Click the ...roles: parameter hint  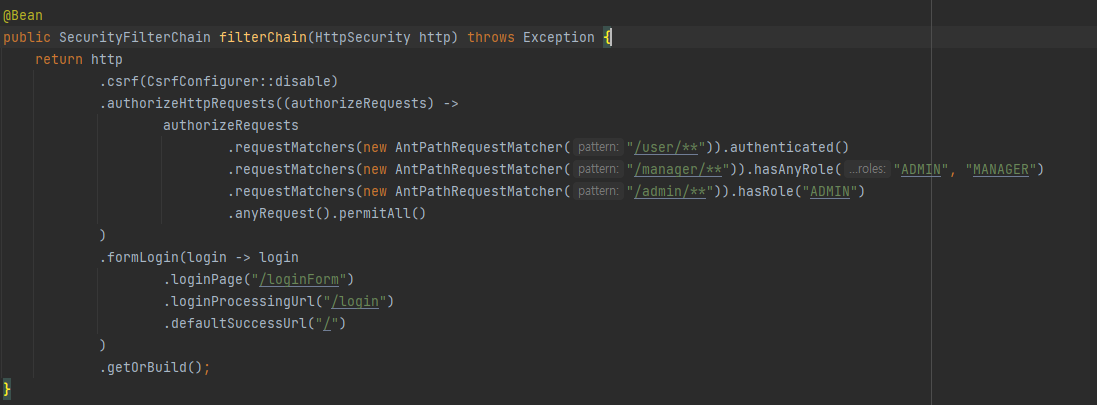(x=867, y=169)
